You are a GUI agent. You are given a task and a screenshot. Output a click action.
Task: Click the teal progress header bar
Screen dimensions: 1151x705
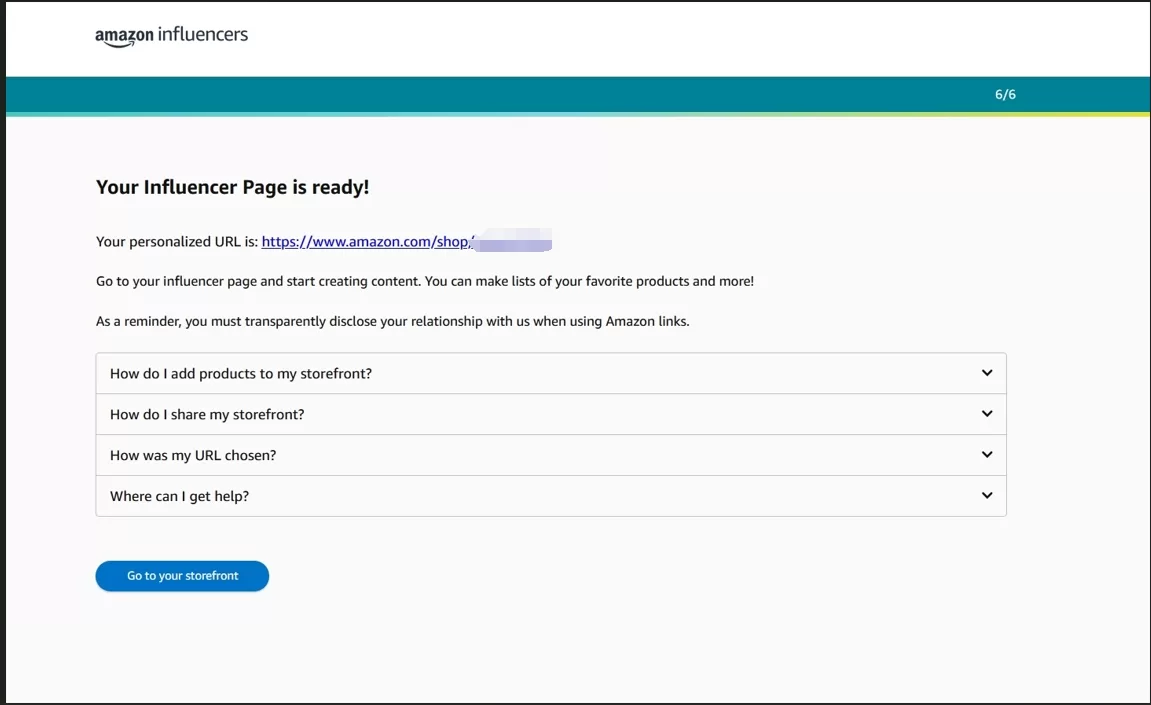(x=500, y=95)
